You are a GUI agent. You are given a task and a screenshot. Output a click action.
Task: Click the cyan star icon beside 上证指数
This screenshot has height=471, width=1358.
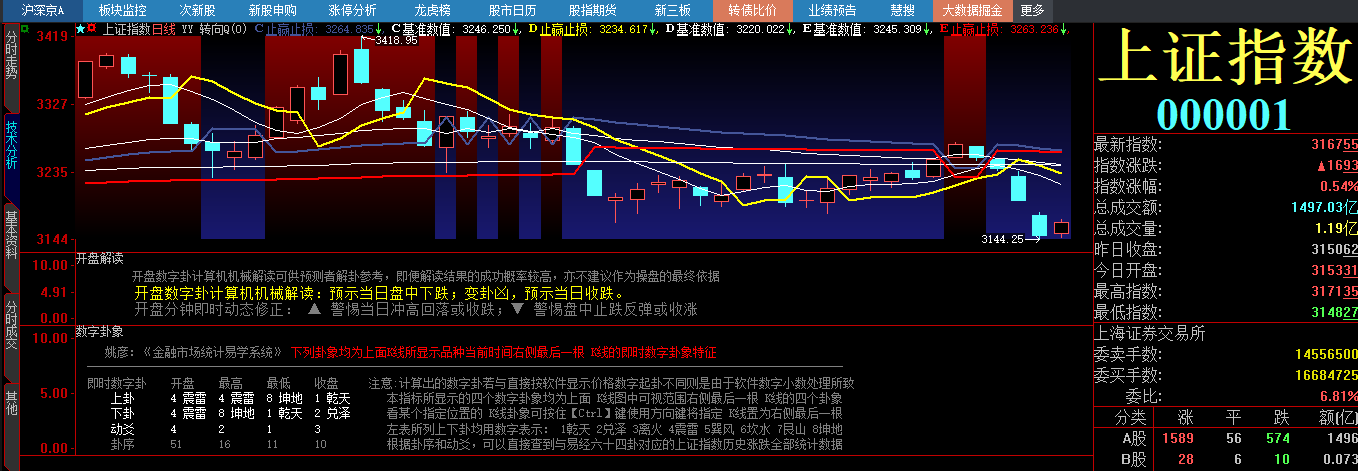[x=80, y=29]
